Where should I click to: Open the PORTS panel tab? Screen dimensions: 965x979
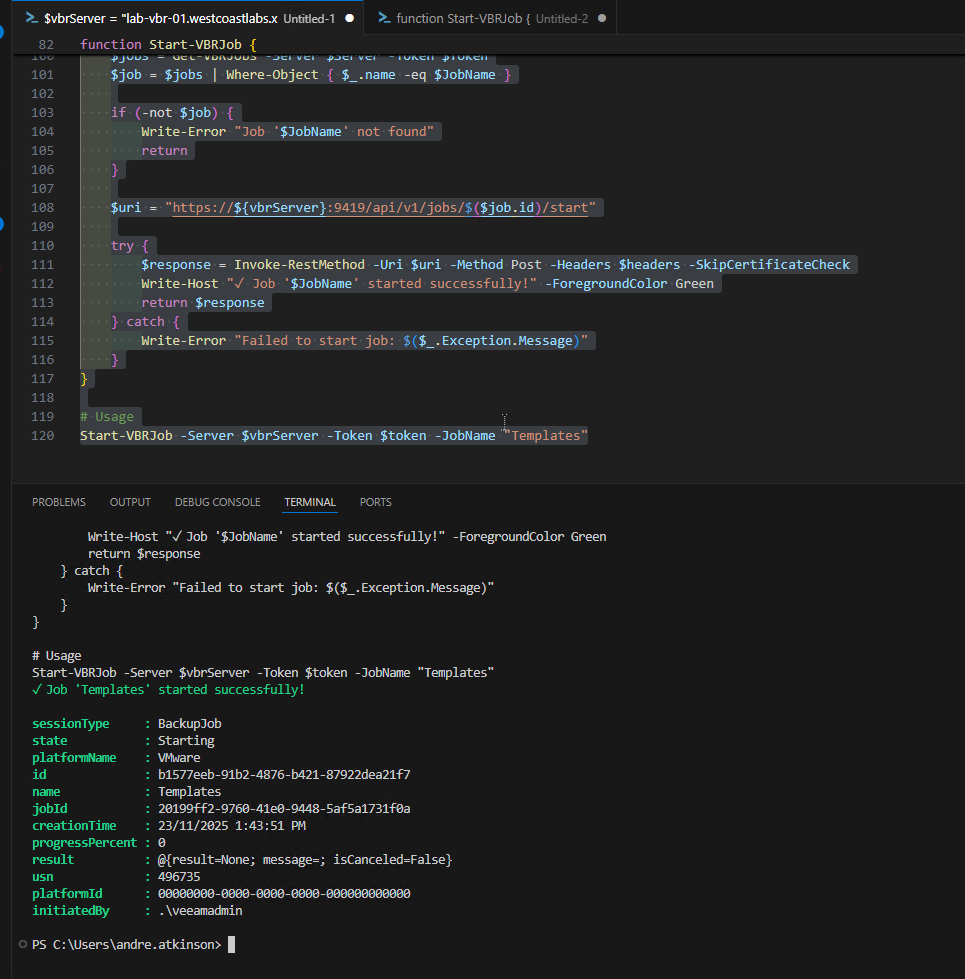(376, 502)
